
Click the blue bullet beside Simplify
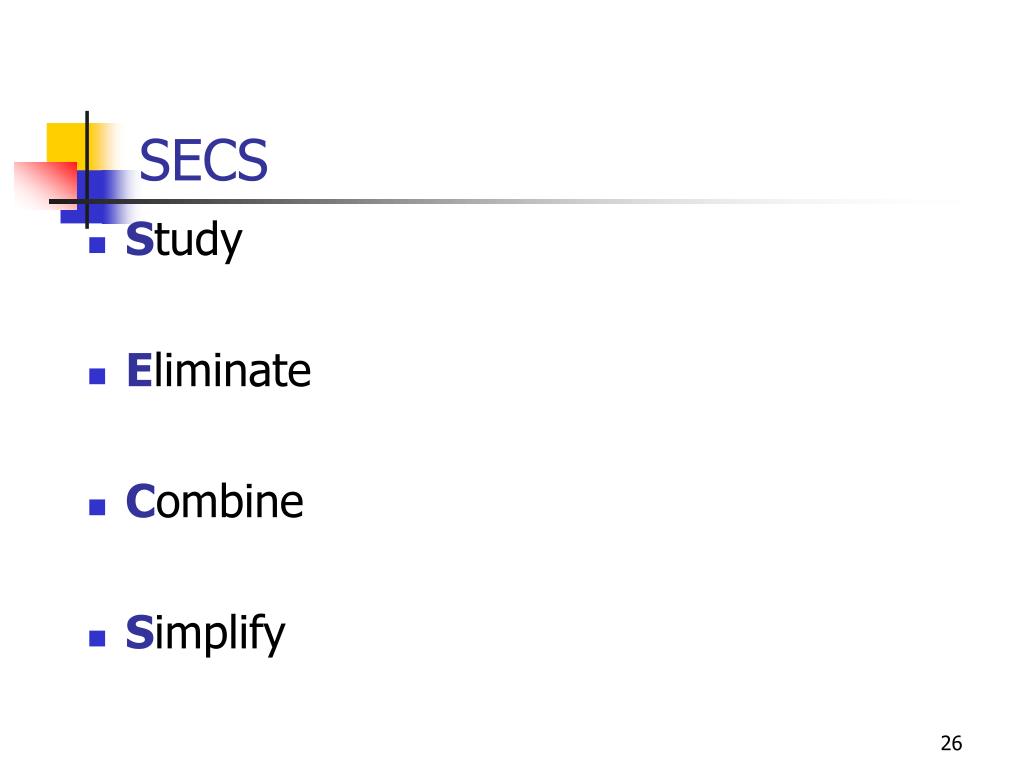97,638
